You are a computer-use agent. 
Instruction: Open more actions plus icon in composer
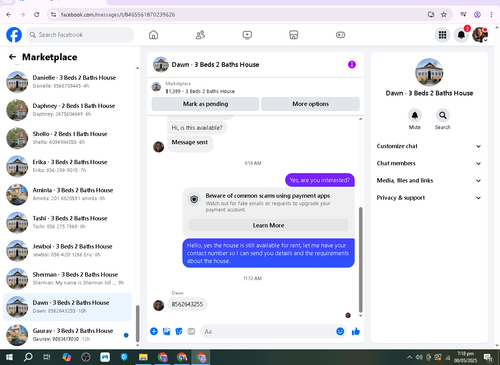(154, 331)
